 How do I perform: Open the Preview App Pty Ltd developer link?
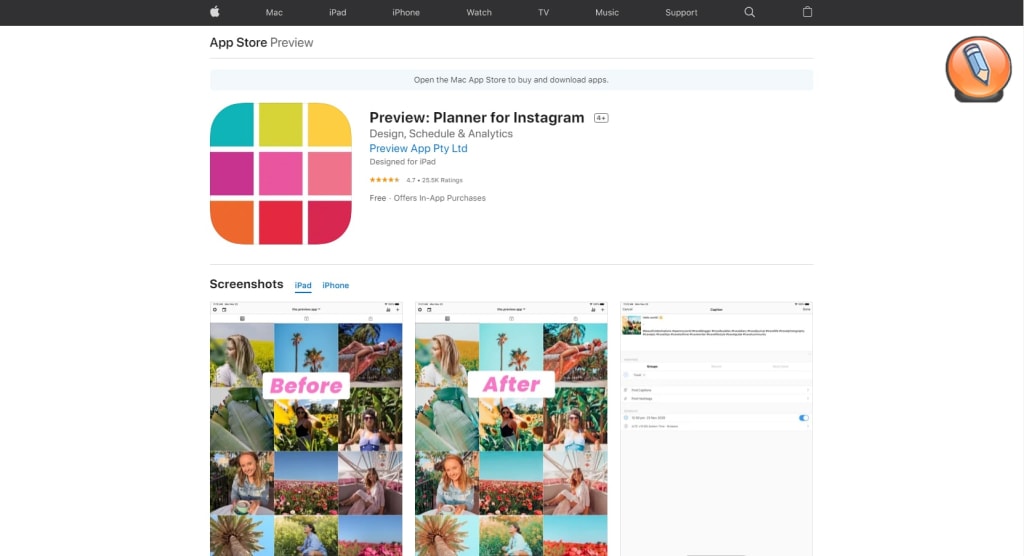418,148
